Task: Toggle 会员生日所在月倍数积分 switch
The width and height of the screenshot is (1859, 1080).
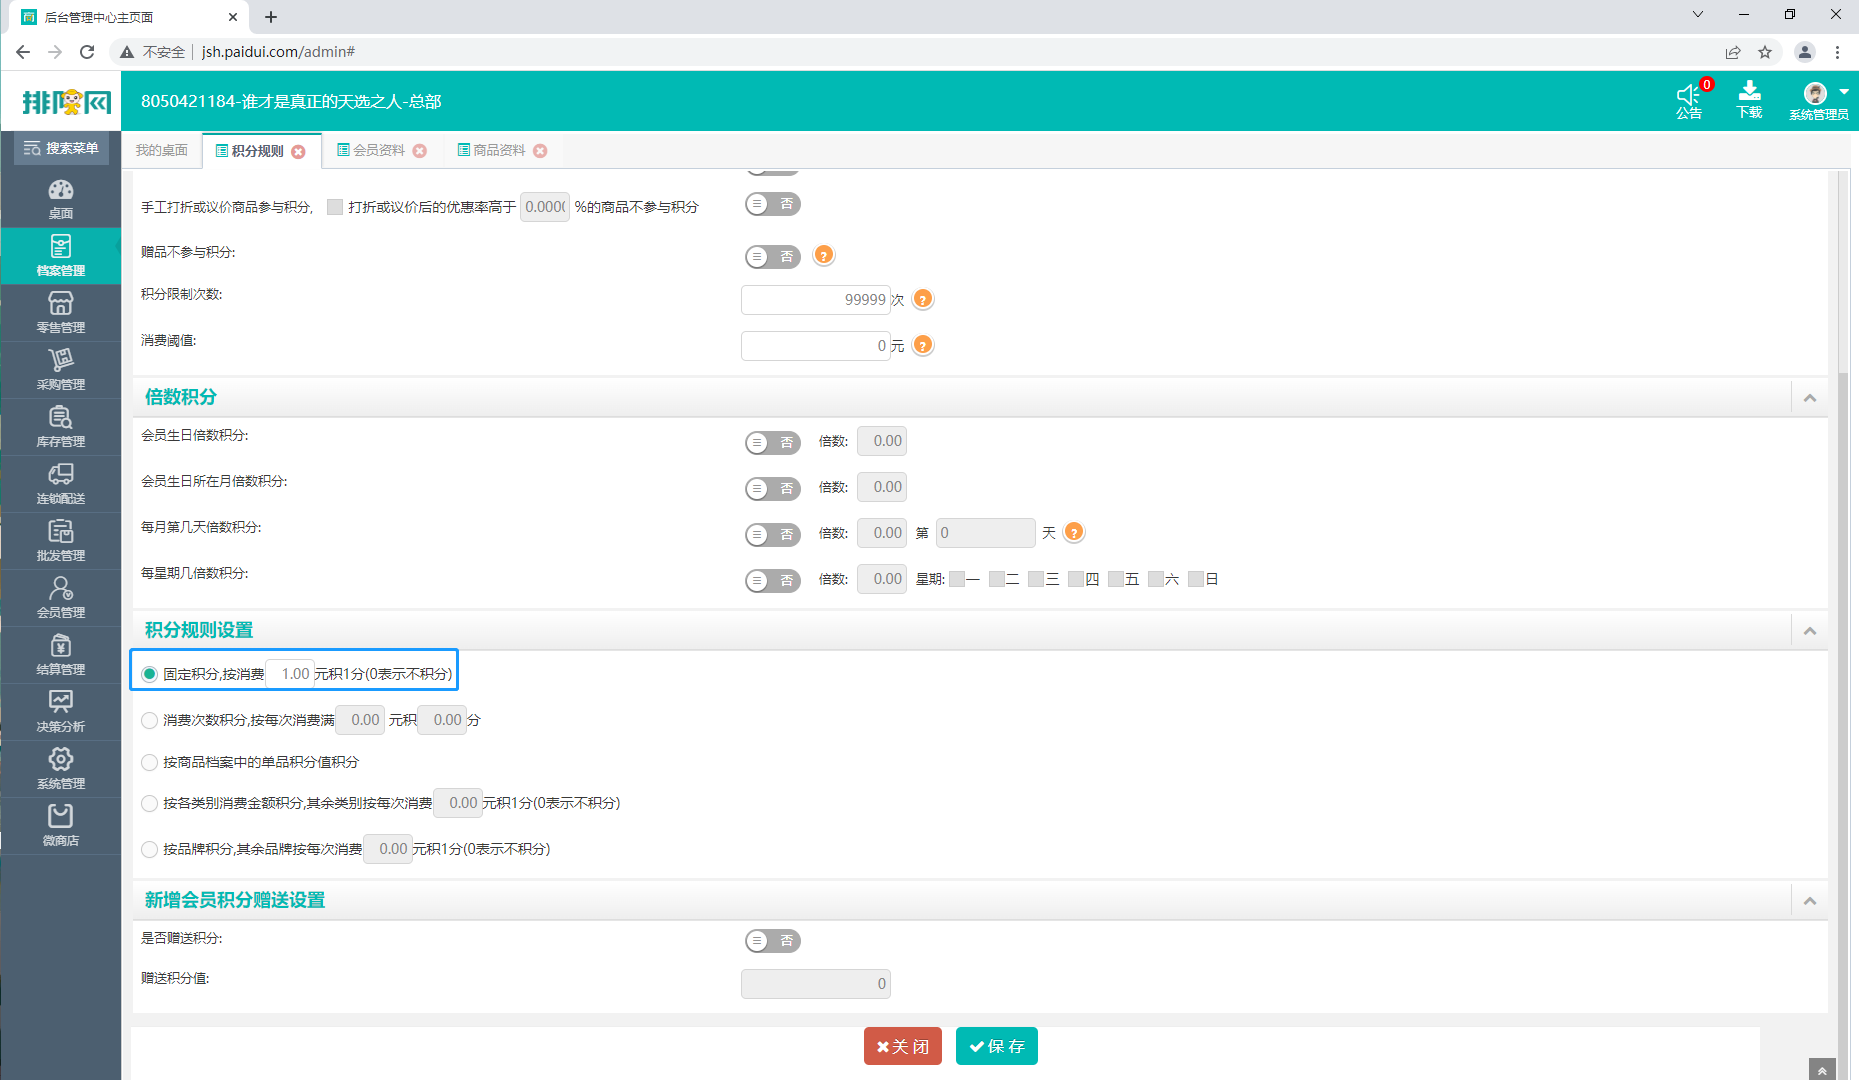Action: click(x=773, y=488)
